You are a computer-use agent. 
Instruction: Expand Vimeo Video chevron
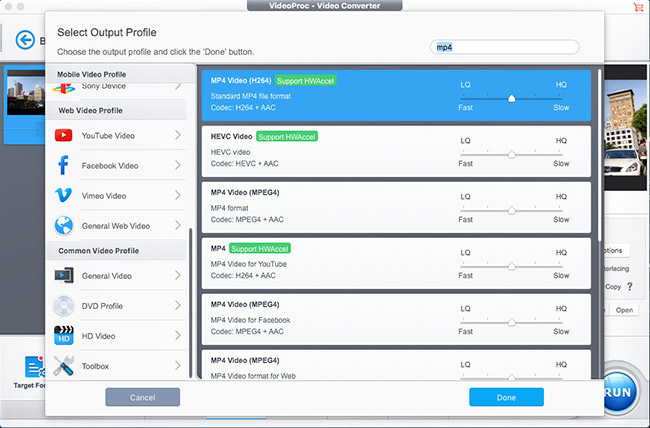coord(178,195)
